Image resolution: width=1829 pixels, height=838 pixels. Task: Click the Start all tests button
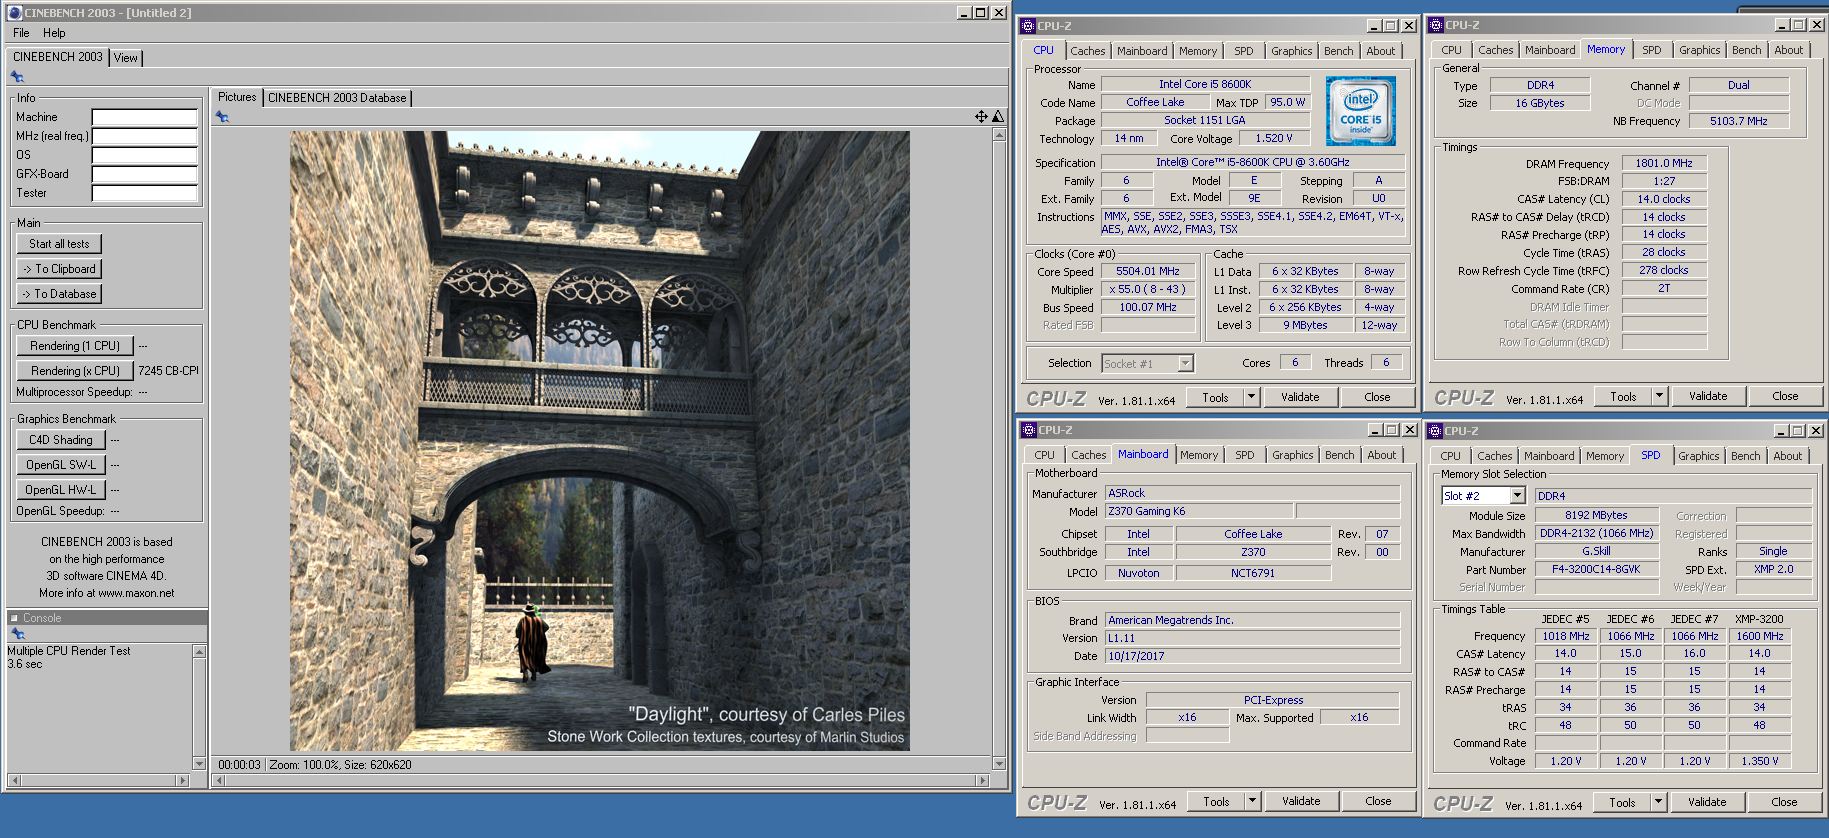59,244
